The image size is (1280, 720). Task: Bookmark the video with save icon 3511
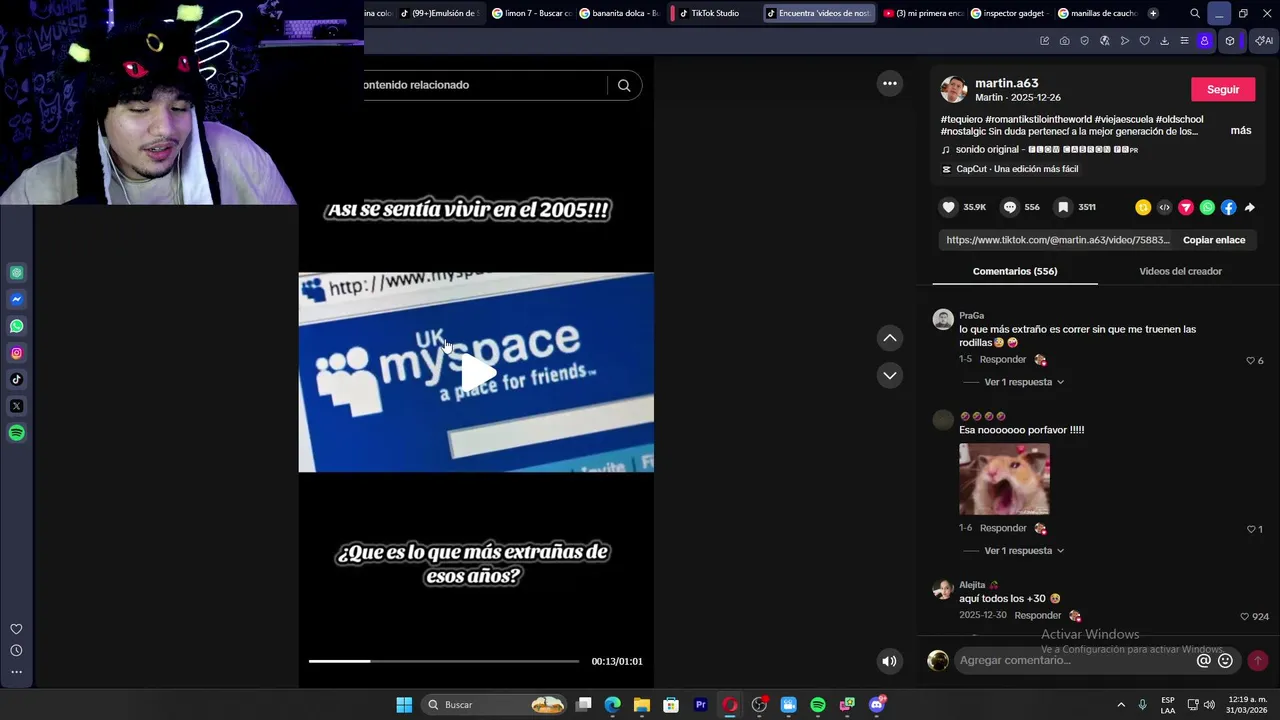1063,207
